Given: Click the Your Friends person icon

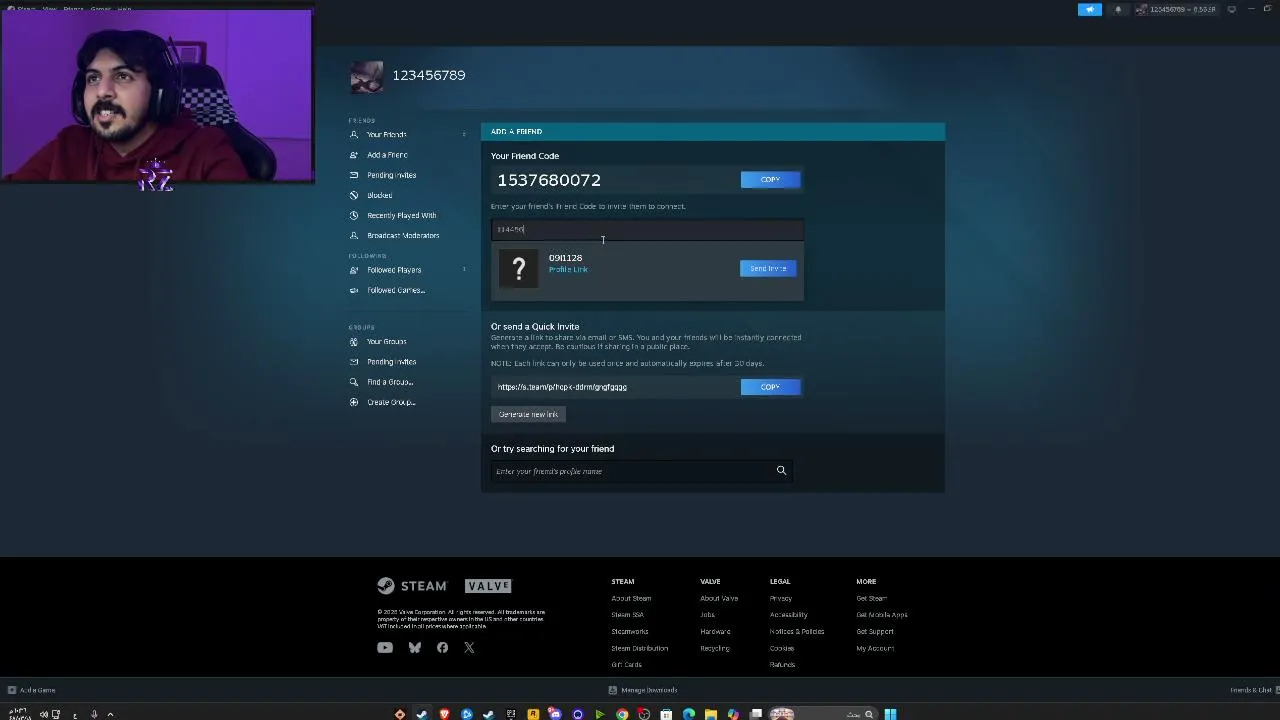Looking at the screenshot, I should (x=354, y=135).
